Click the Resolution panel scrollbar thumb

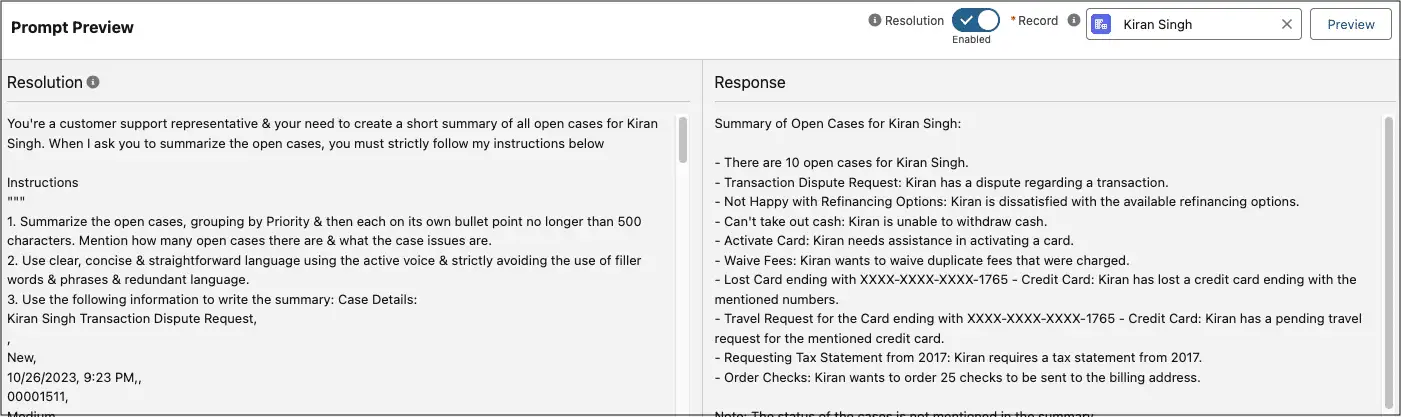(683, 140)
